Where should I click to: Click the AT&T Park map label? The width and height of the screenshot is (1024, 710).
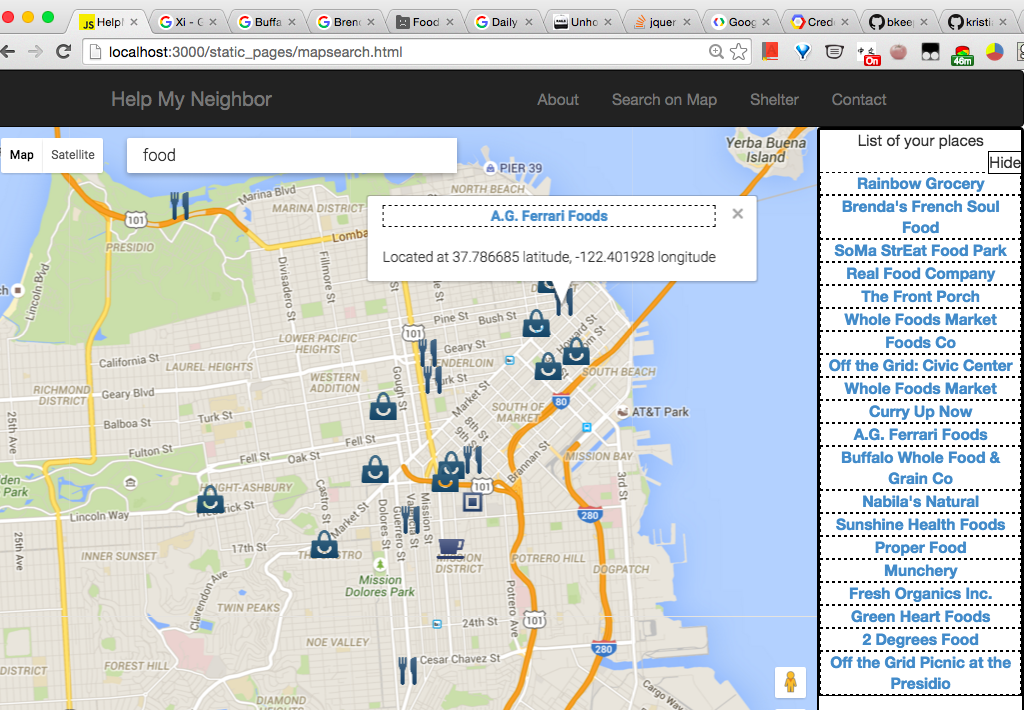pos(660,412)
